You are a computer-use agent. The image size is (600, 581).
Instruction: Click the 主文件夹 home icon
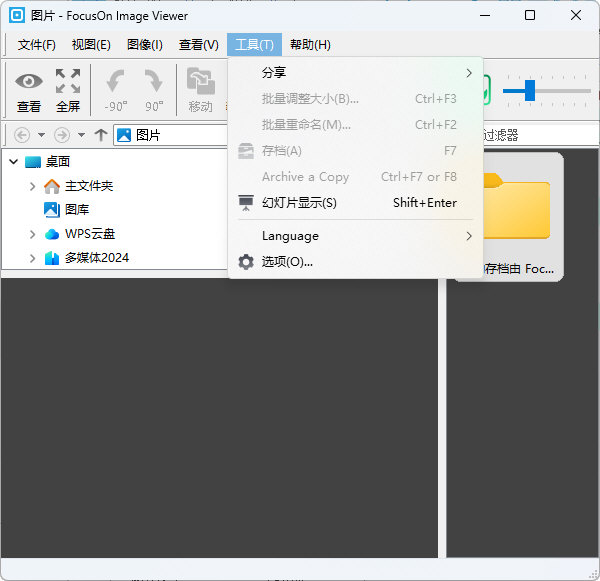pos(52,186)
